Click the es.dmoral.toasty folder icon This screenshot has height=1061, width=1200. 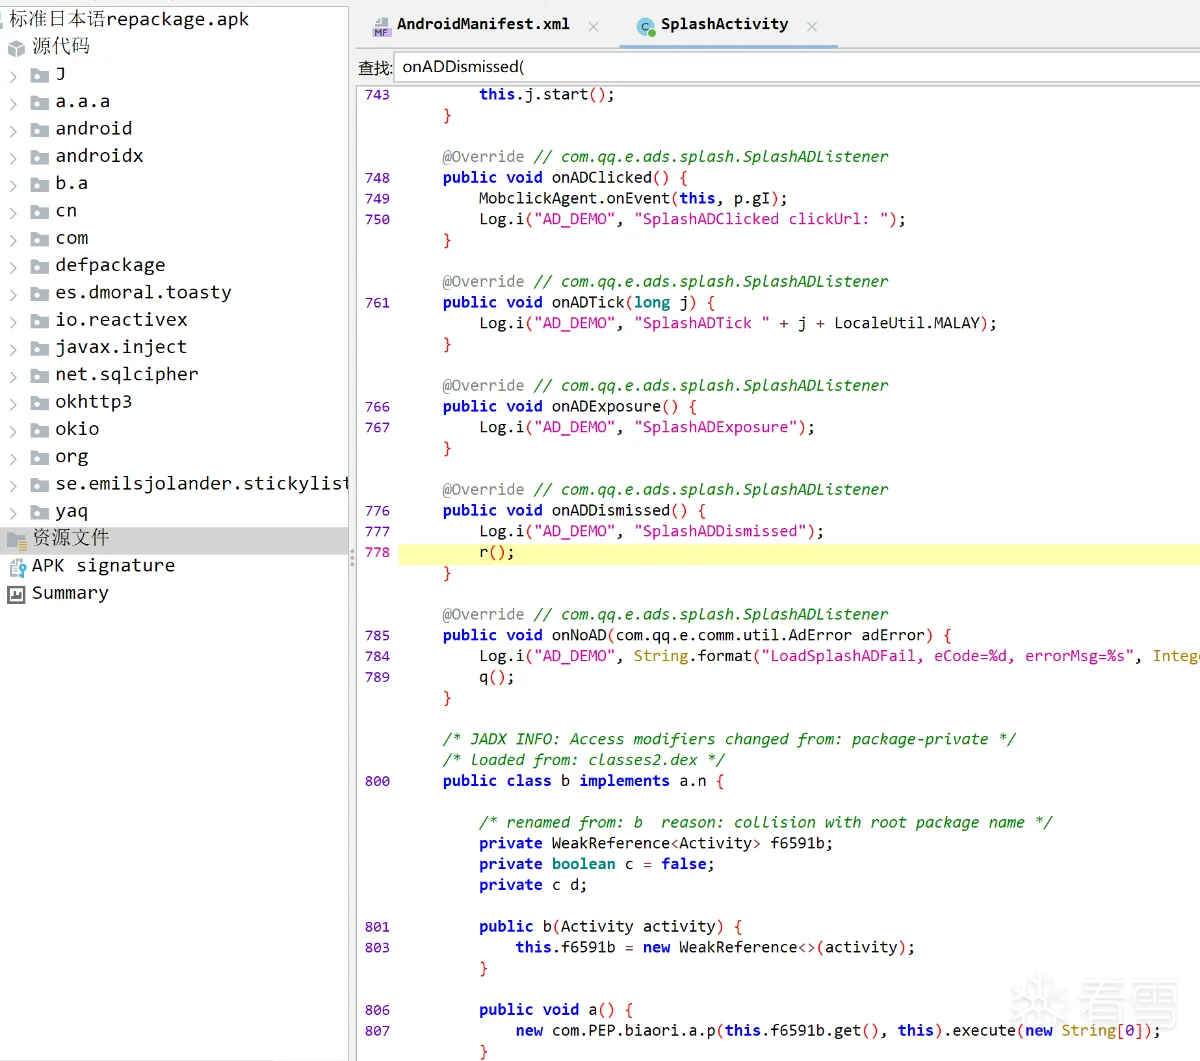40,293
